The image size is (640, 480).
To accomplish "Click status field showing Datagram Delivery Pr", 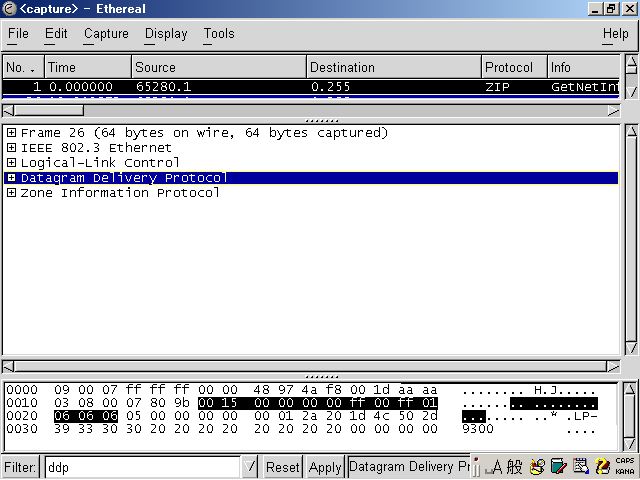I will [409, 467].
